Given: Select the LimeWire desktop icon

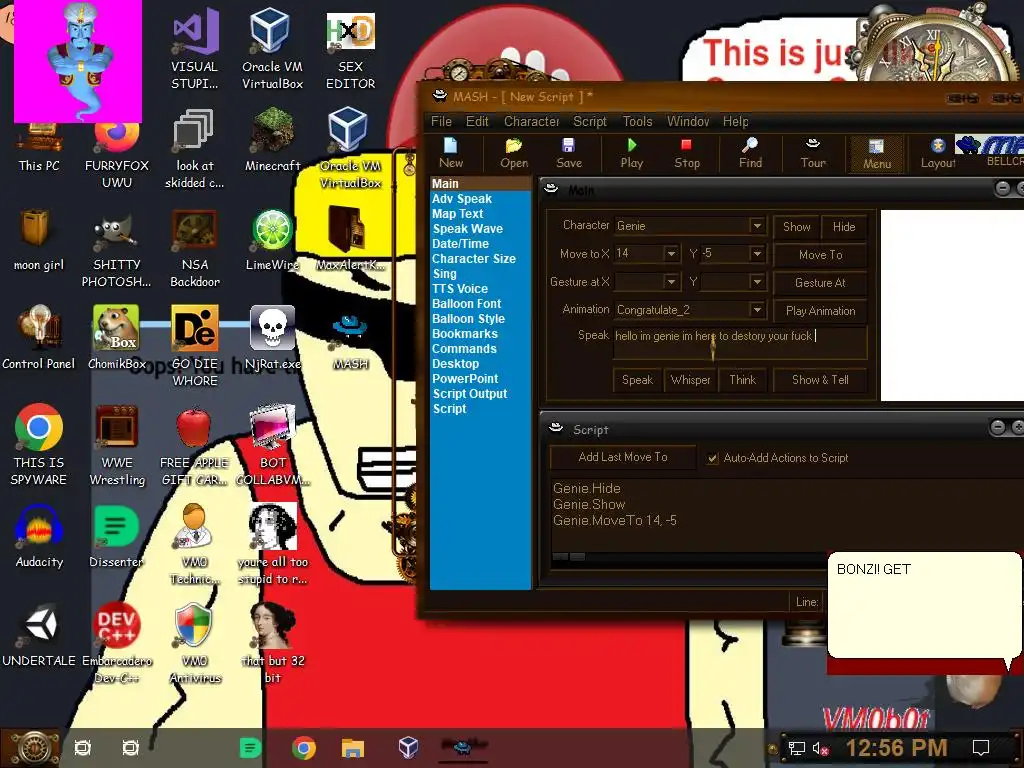Looking at the screenshot, I should coord(272,240).
